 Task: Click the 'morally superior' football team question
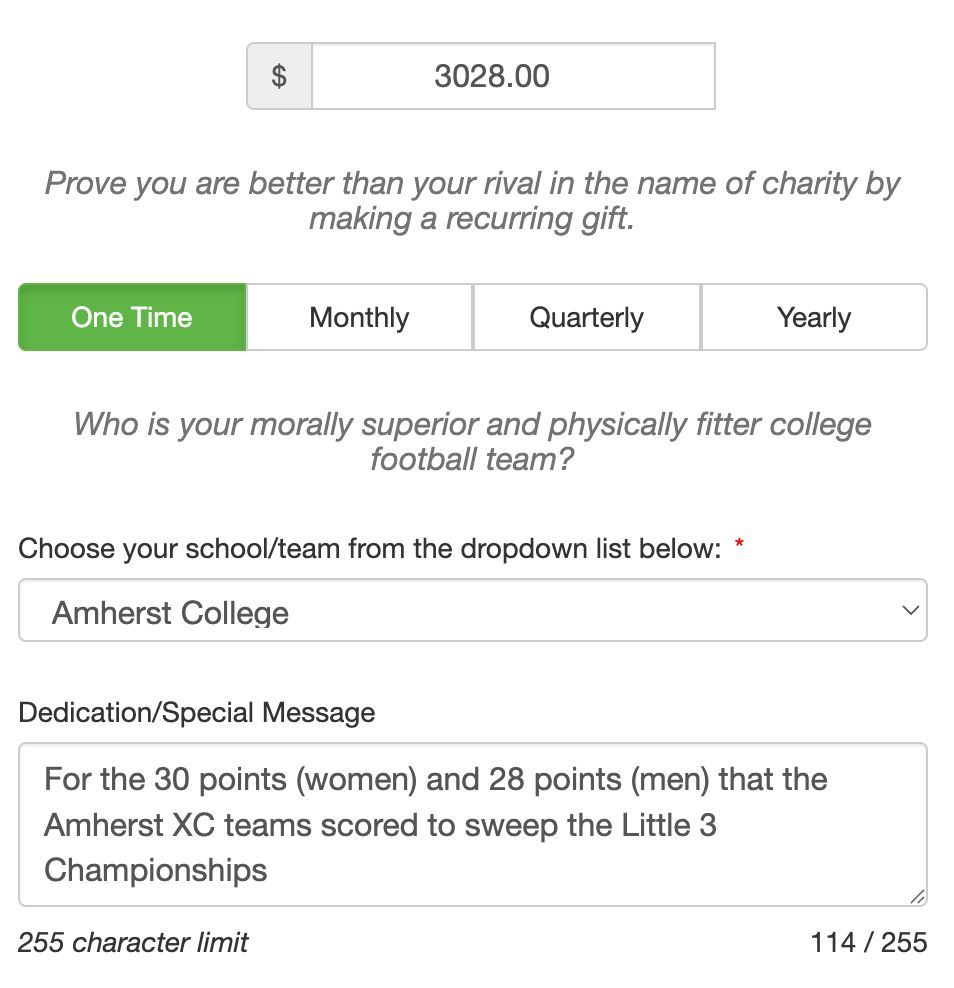tap(472, 441)
